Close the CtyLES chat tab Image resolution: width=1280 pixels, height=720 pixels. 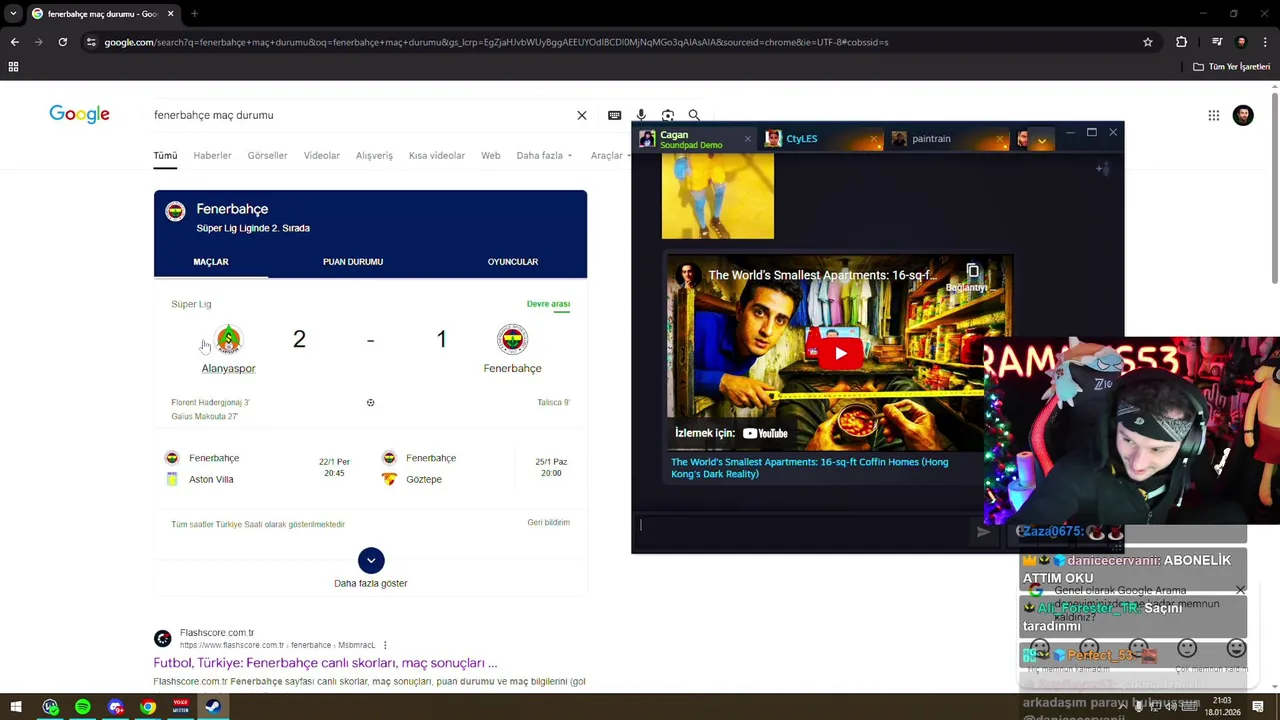[873, 139]
